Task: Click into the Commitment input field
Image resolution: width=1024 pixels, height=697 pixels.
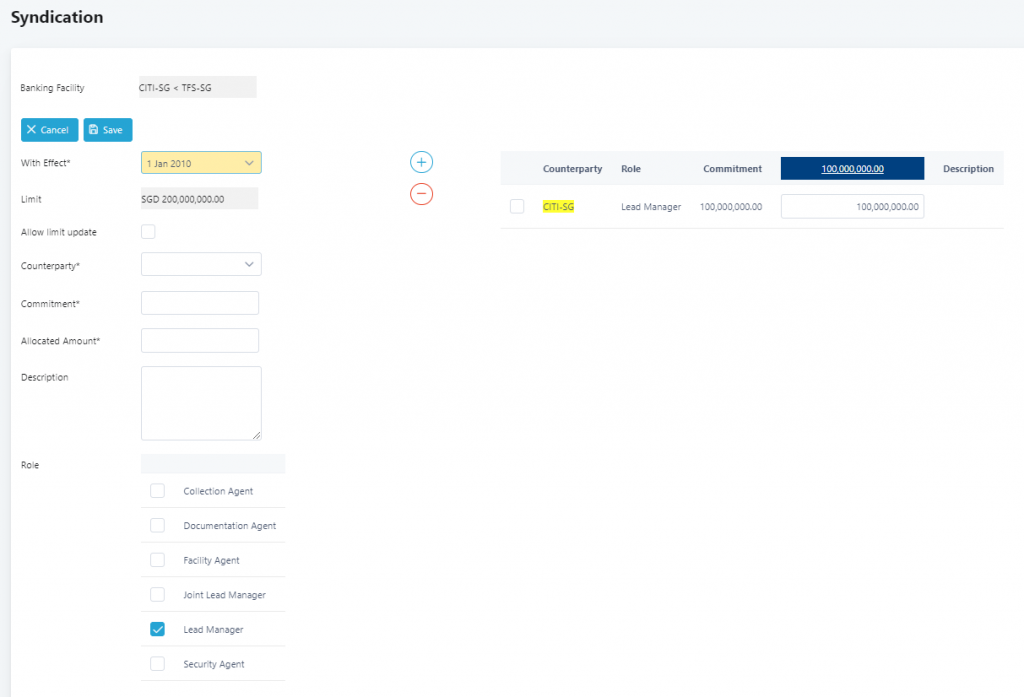Action: click(x=200, y=302)
